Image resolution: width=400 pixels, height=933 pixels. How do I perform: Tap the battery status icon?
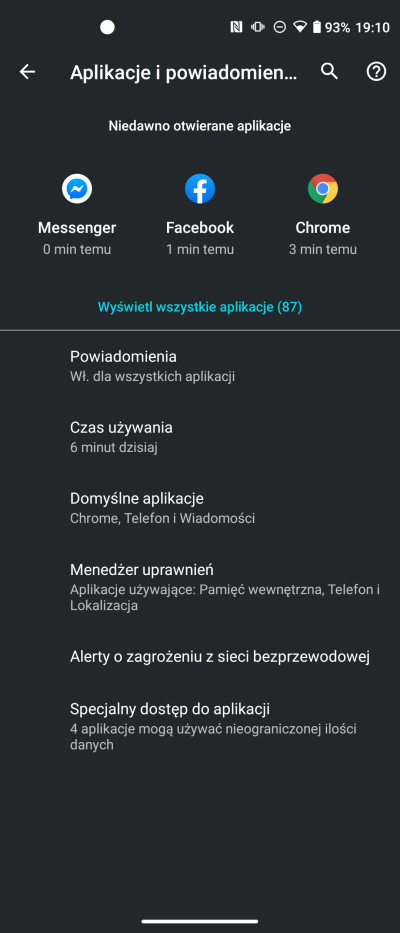317,27
